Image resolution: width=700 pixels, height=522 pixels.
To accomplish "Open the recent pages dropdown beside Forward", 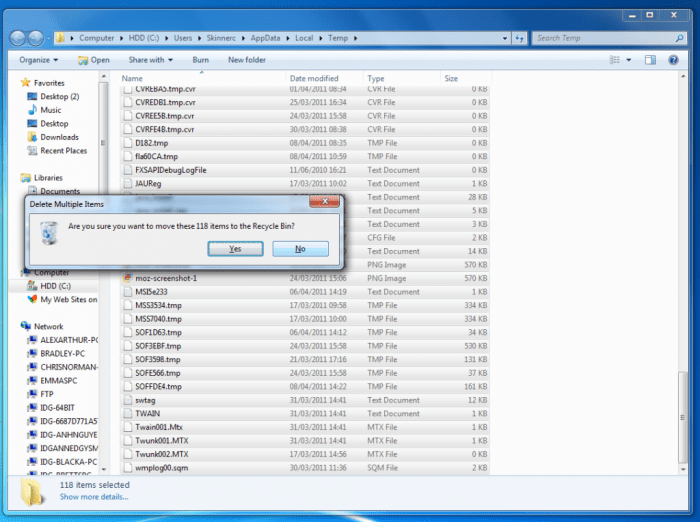I will click(48, 38).
